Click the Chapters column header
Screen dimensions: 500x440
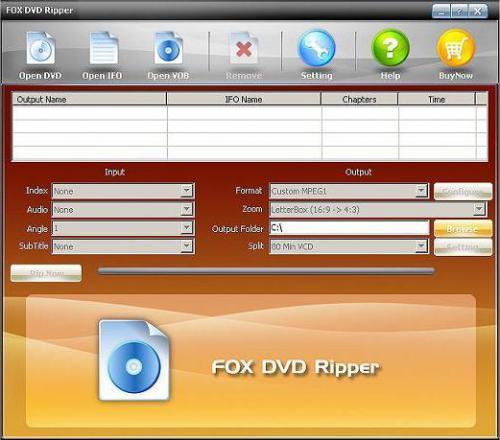(x=359, y=99)
